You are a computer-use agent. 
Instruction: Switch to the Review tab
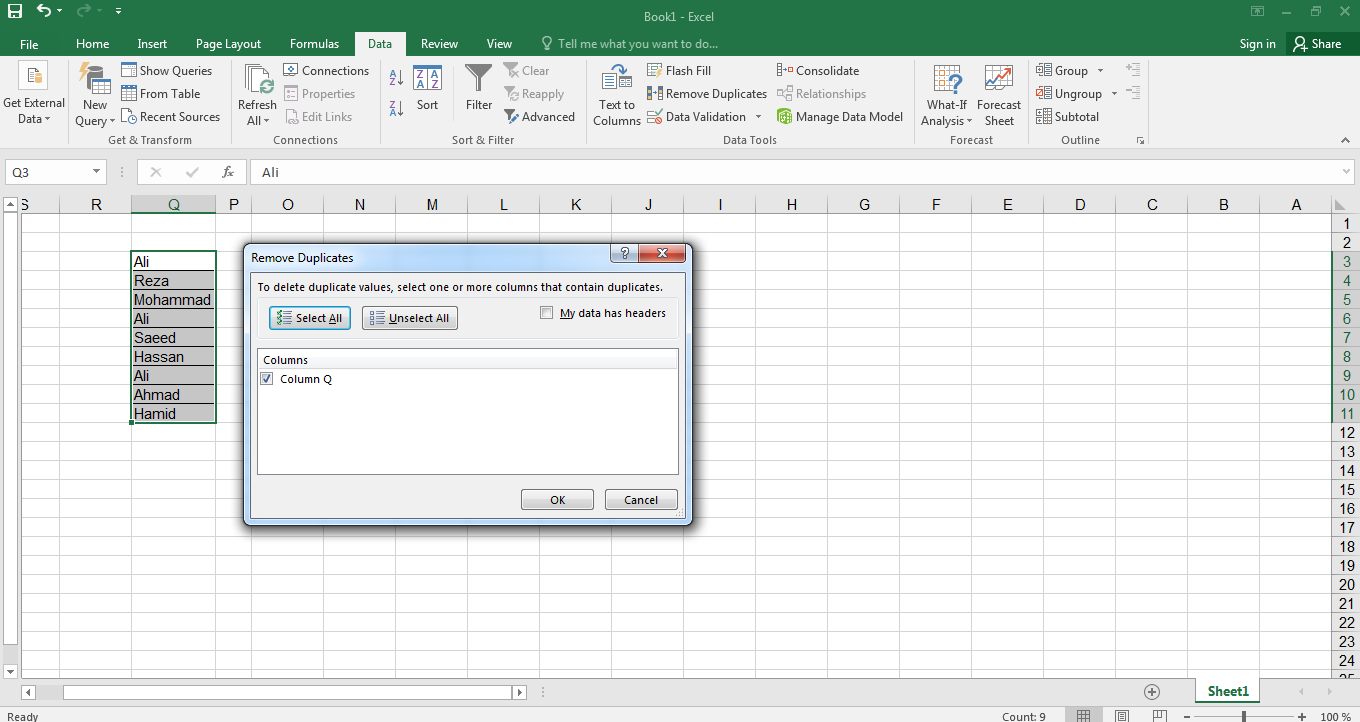click(439, 44)
